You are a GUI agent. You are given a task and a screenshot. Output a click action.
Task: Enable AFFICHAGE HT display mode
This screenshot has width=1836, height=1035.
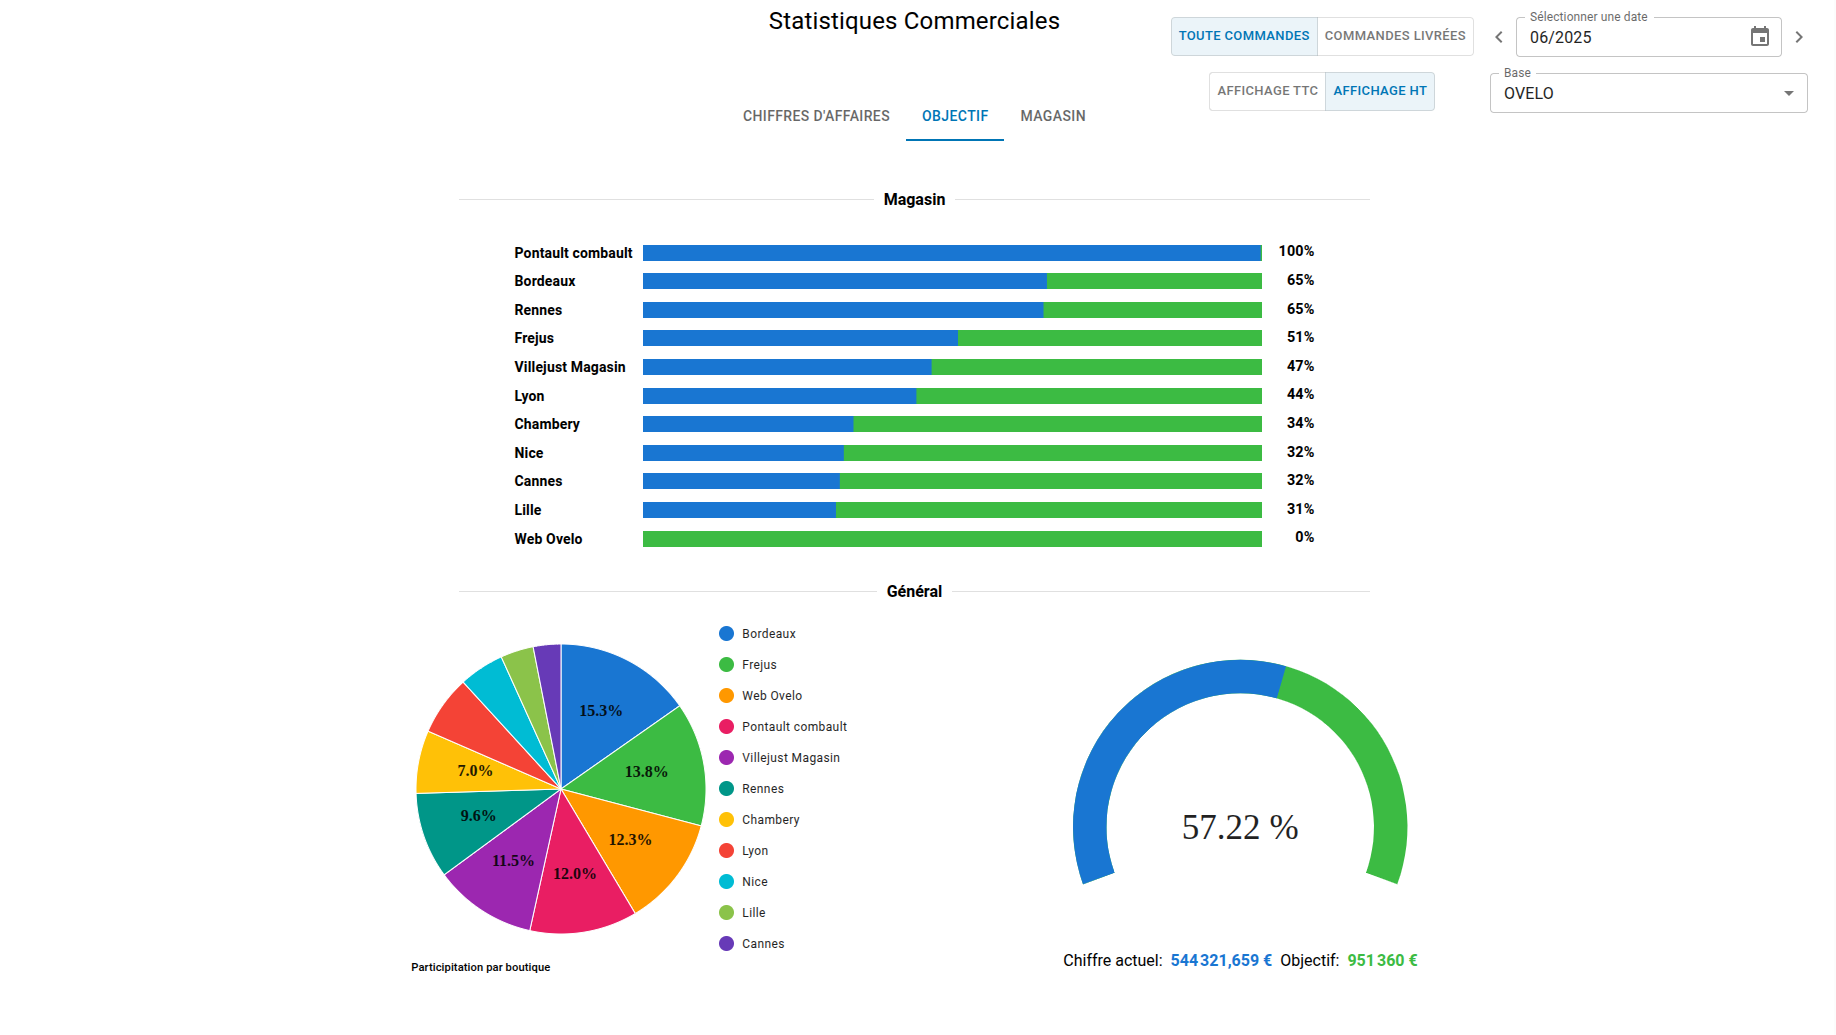point(1380,90)
